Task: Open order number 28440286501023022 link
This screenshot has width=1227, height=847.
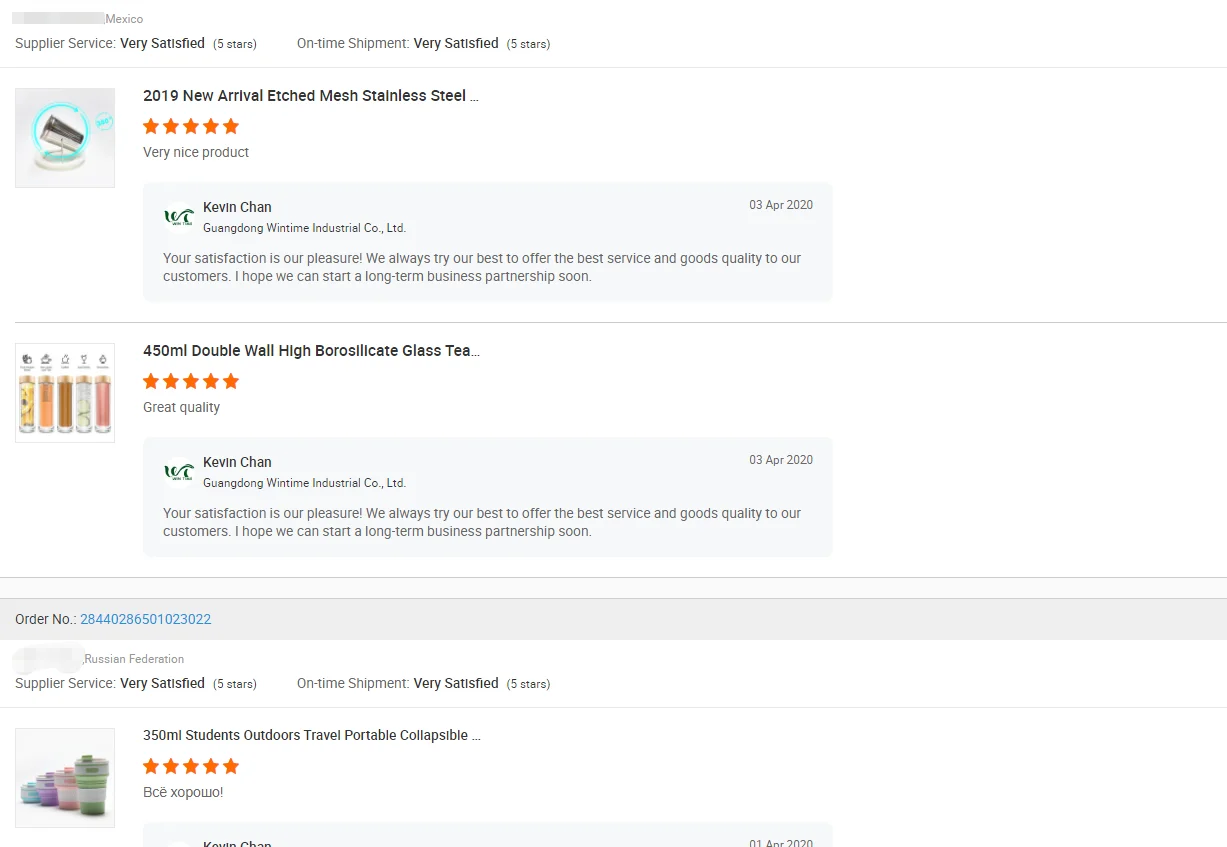Action: (x=145, y=619)
